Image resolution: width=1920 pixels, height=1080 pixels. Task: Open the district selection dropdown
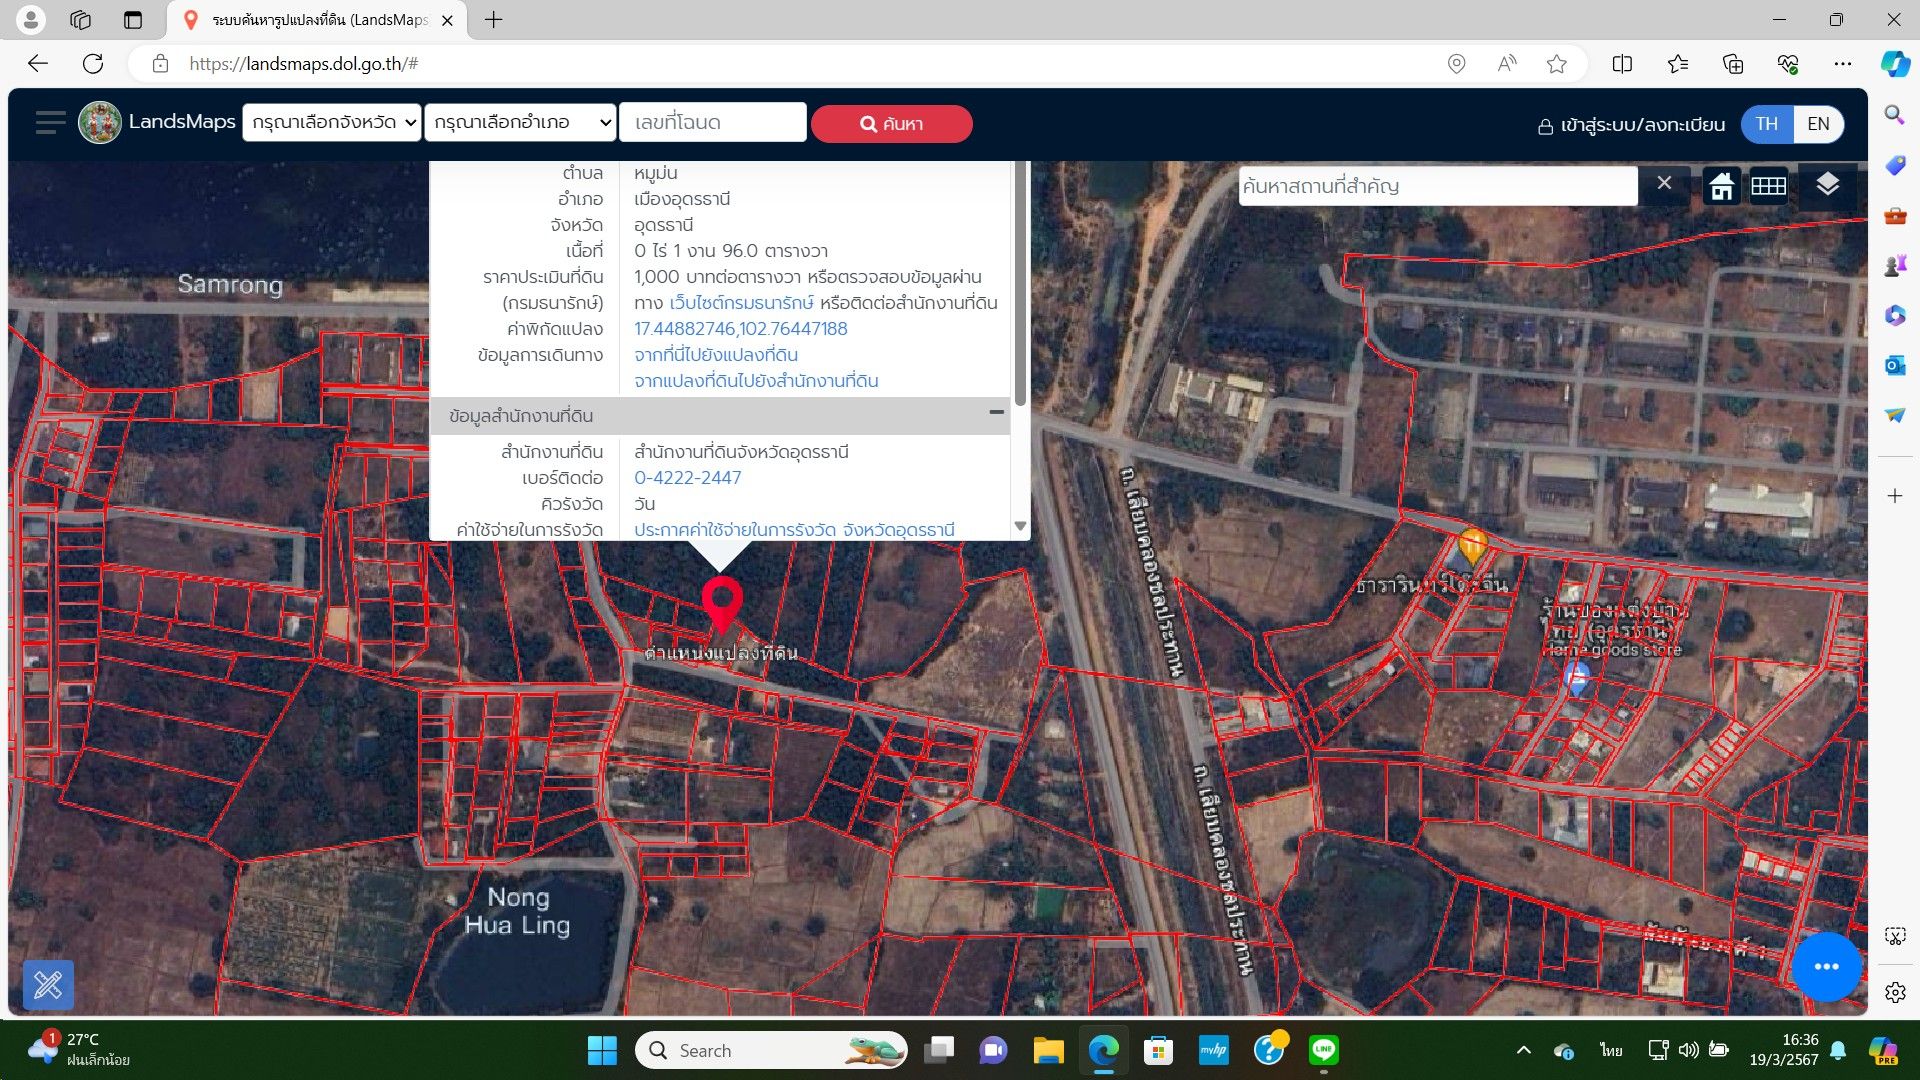click(x=520, y=123)
